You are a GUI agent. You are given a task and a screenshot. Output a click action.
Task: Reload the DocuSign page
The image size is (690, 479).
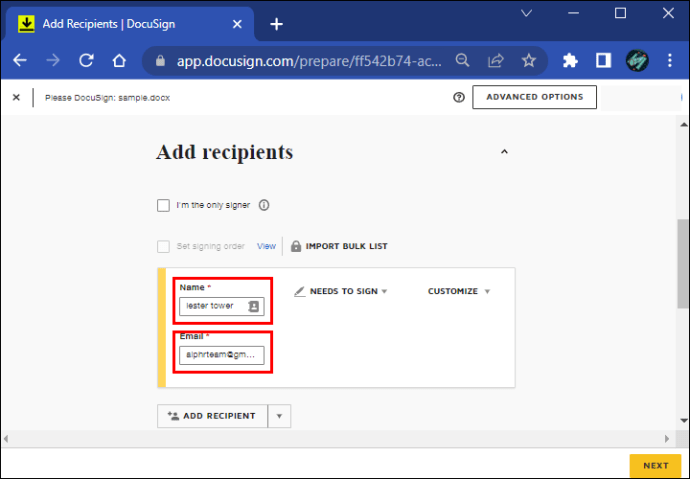86,60
